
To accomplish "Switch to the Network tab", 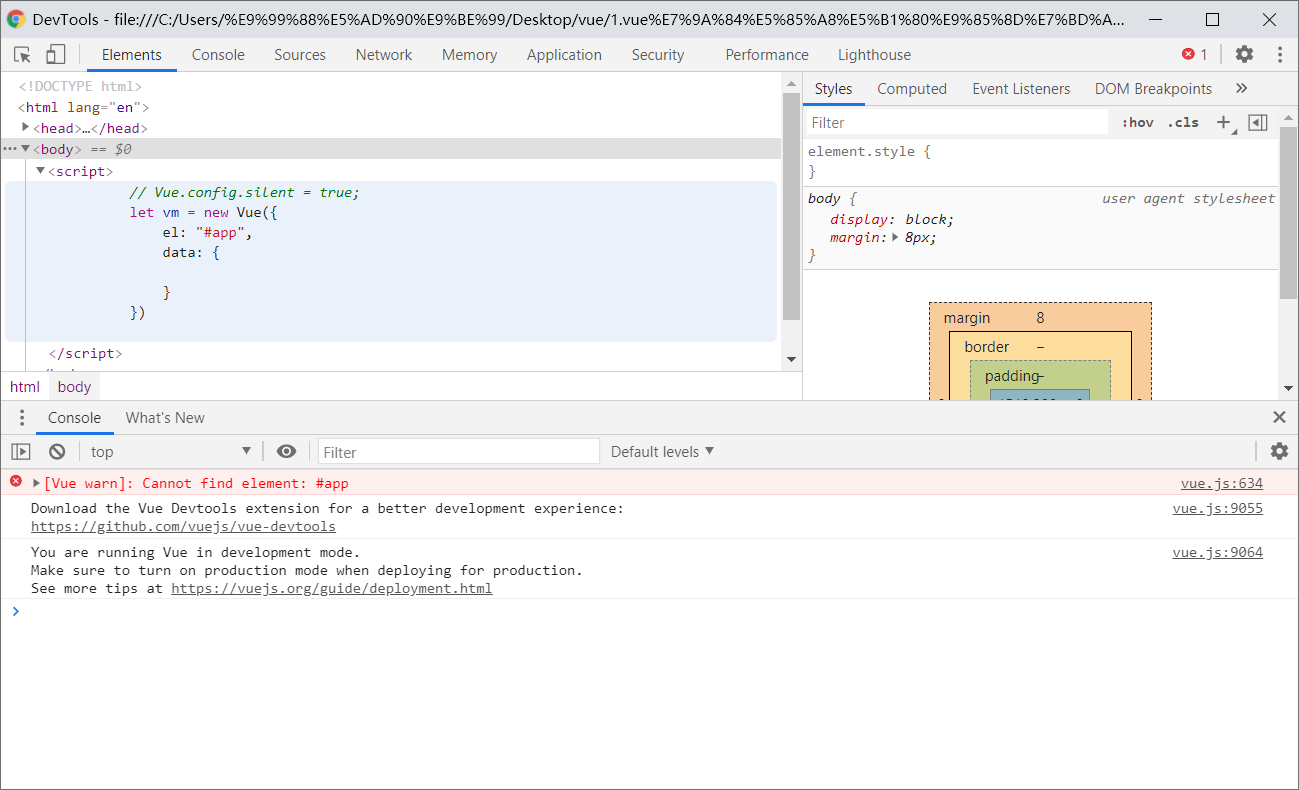I will point(383,55).
